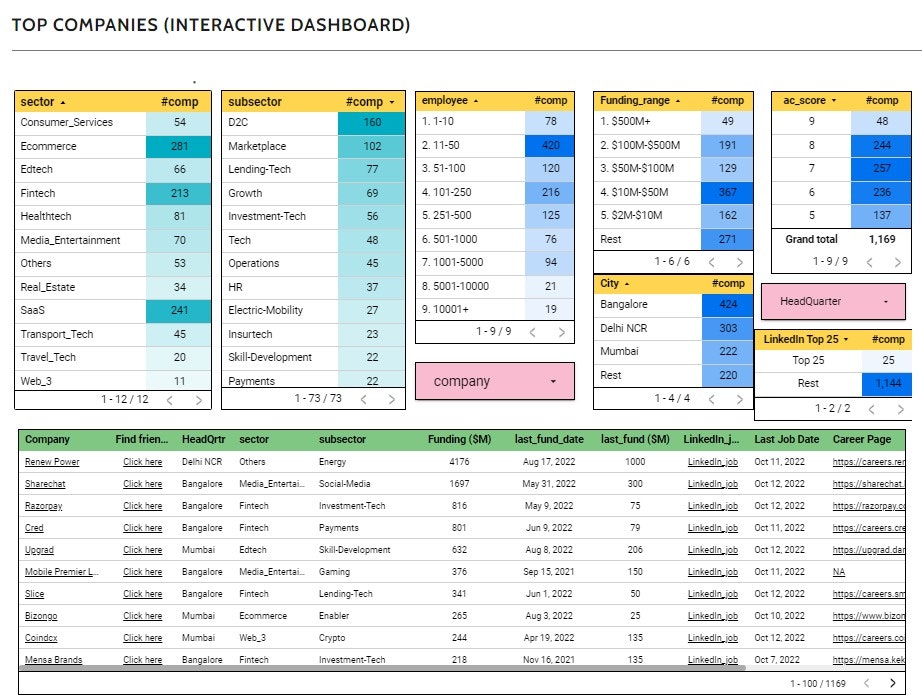Viewport: 922px width, 699px height.
Task: Go to next page of company list
Action: pyautogui.click(x=893, y=683)
